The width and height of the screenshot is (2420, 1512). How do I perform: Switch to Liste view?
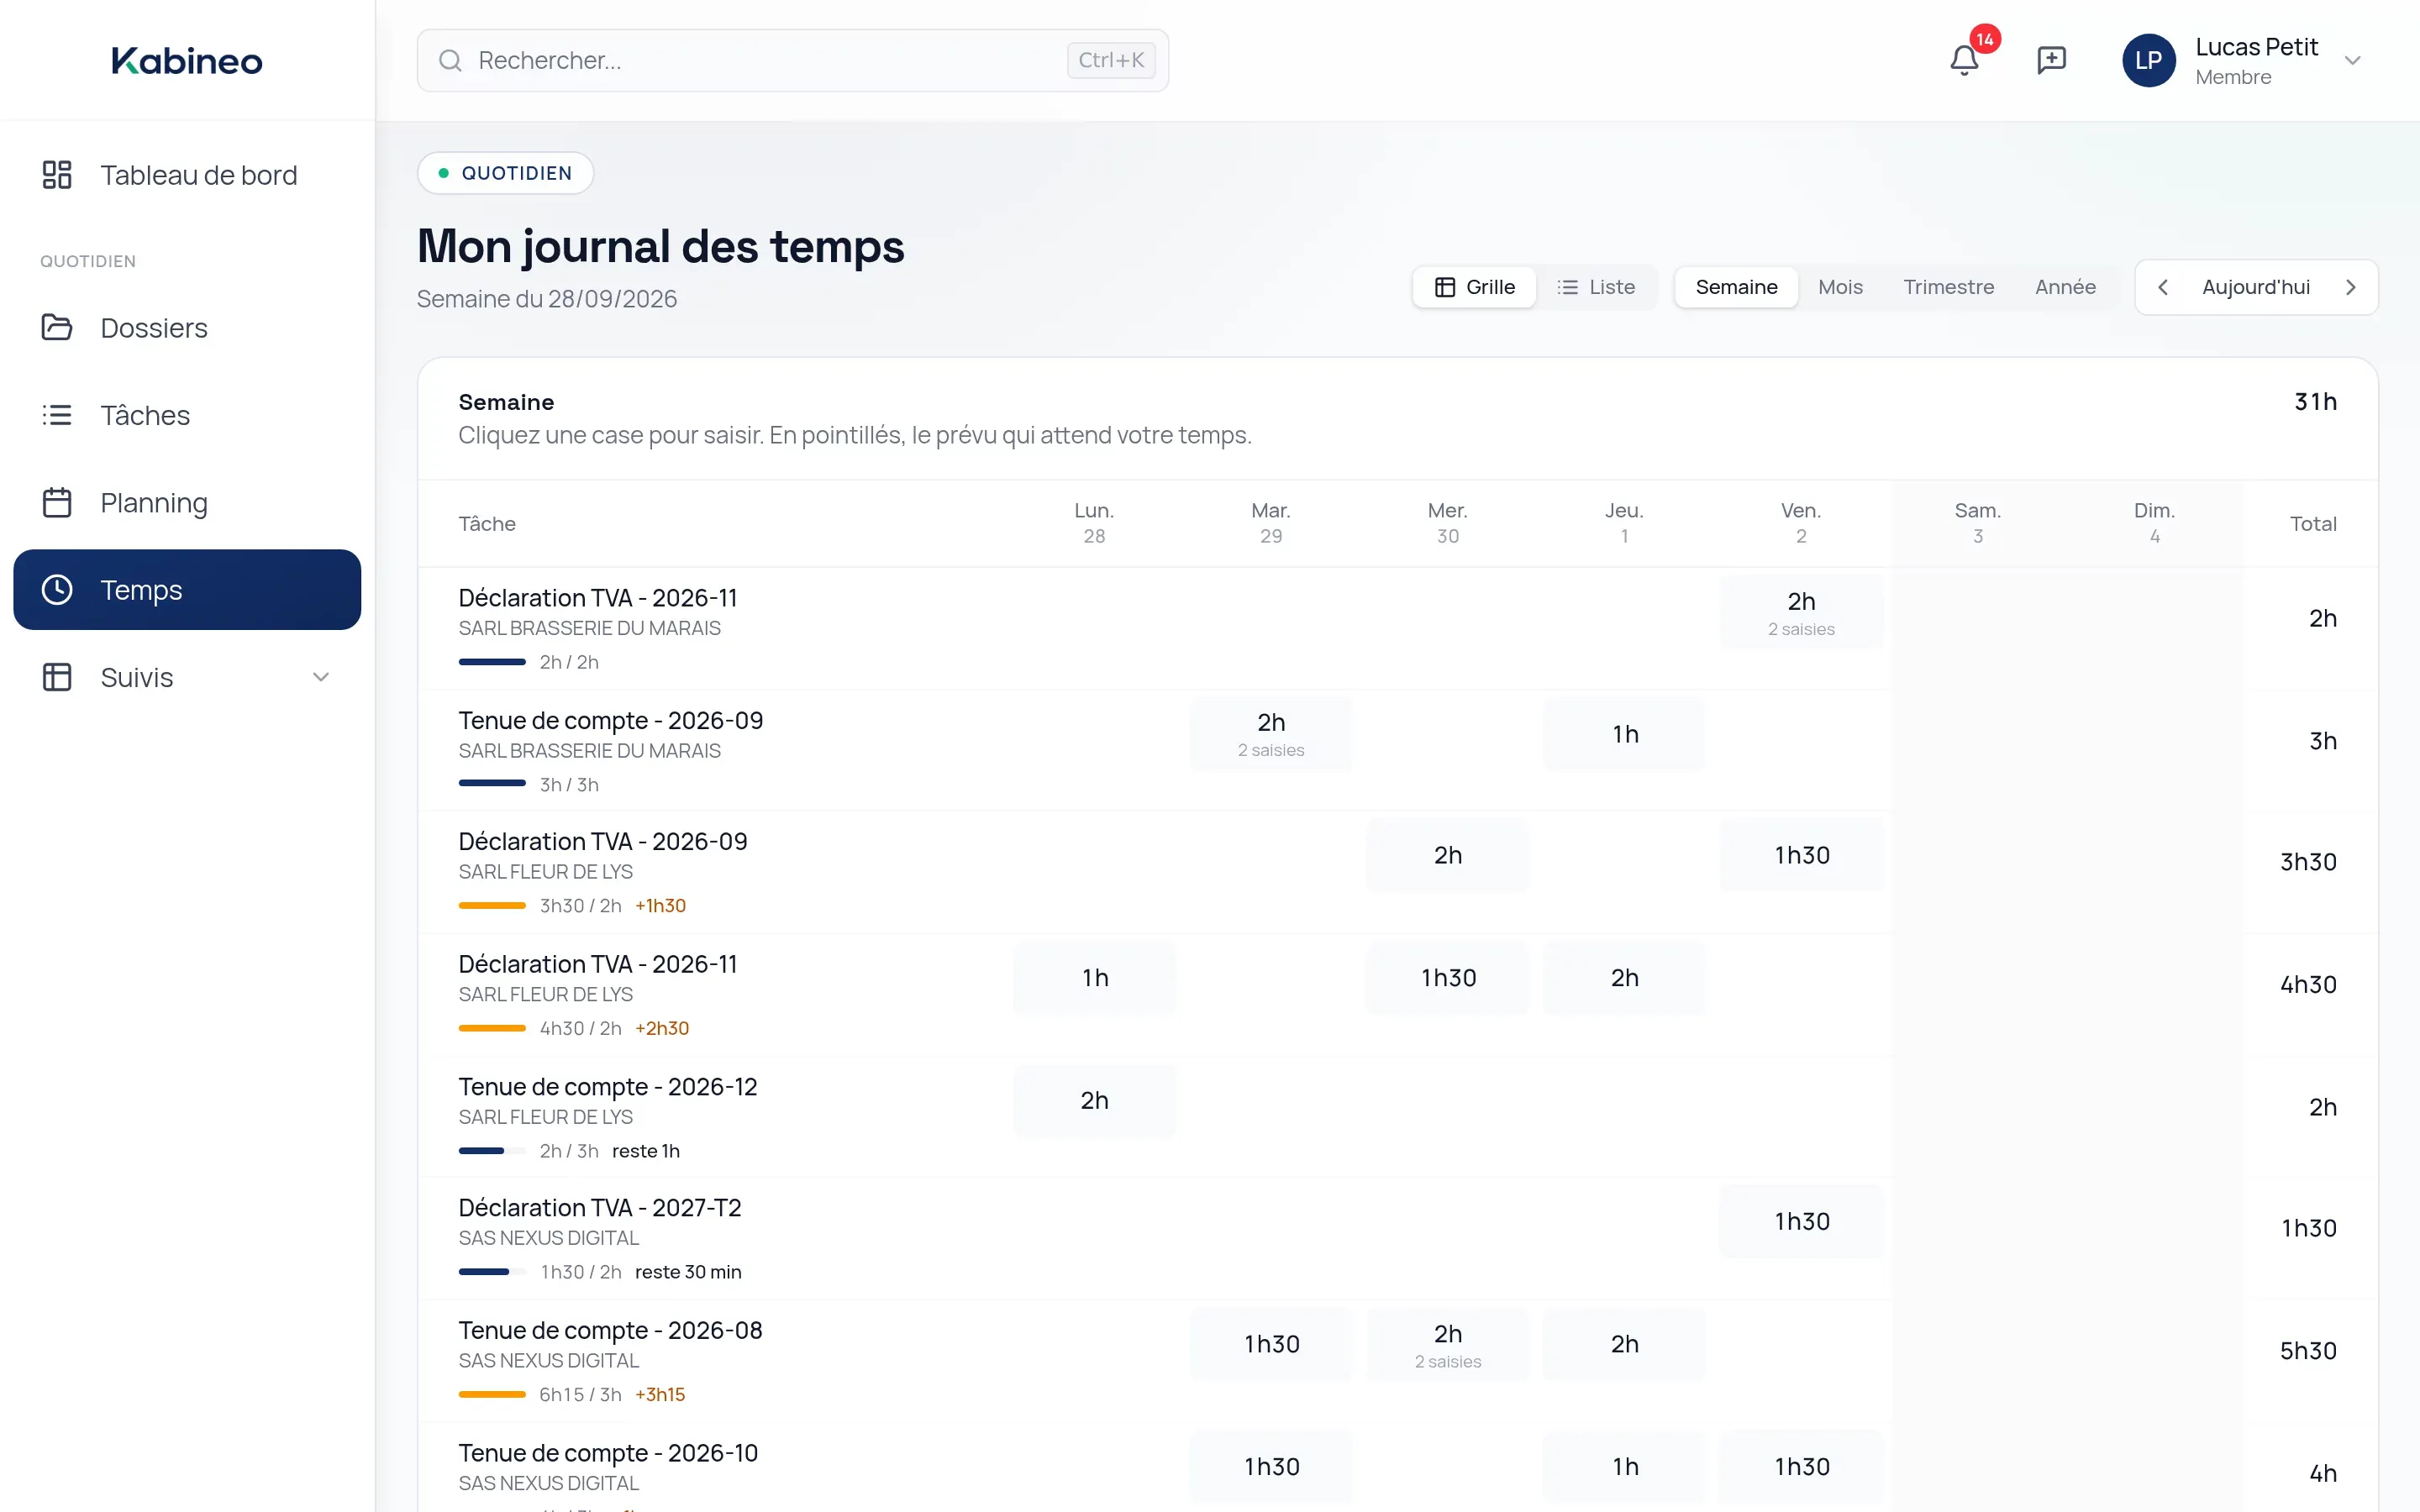[1596, 287]
